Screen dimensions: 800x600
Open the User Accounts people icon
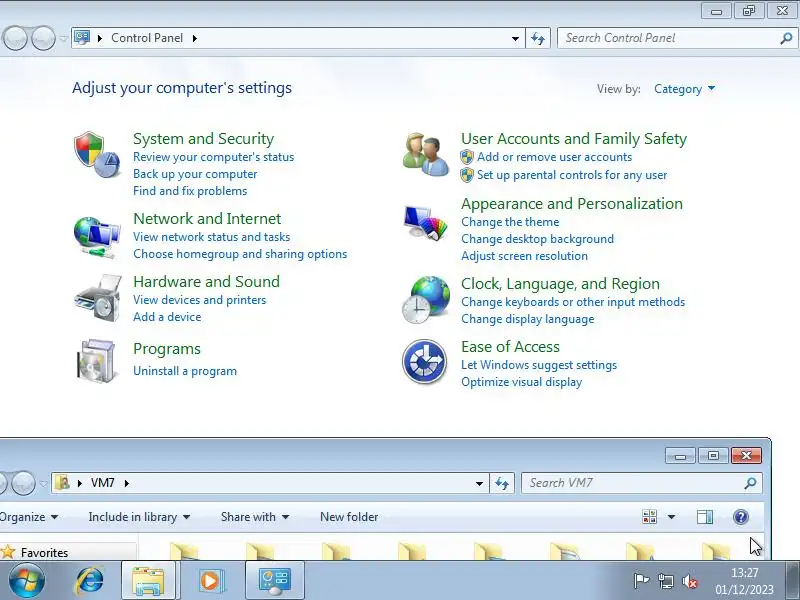426,155
